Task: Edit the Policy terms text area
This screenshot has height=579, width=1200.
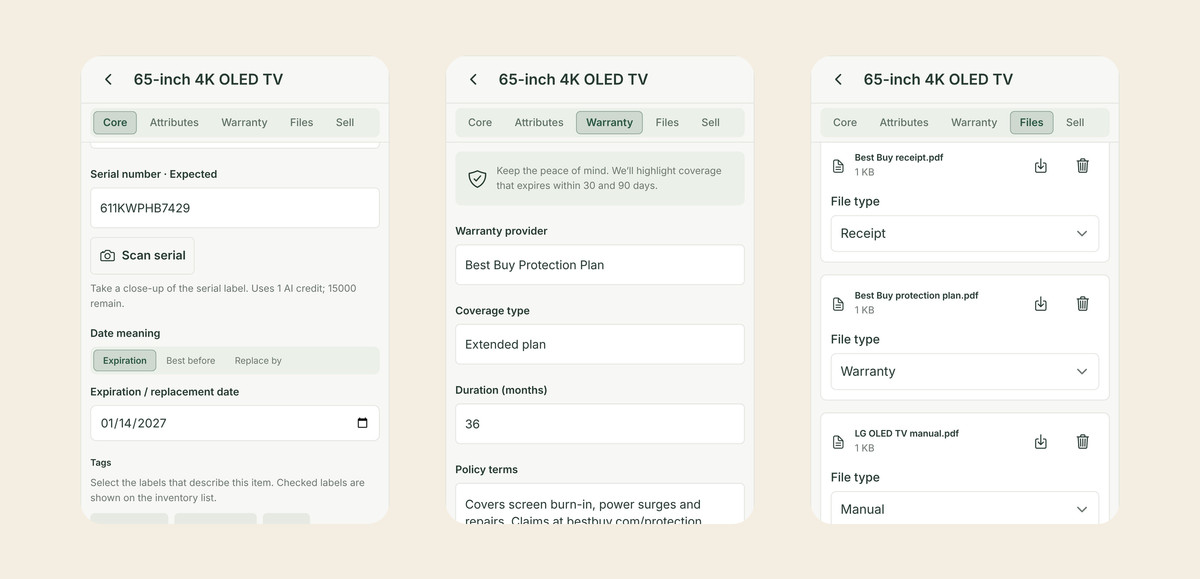Action: [x=600, y=504]
